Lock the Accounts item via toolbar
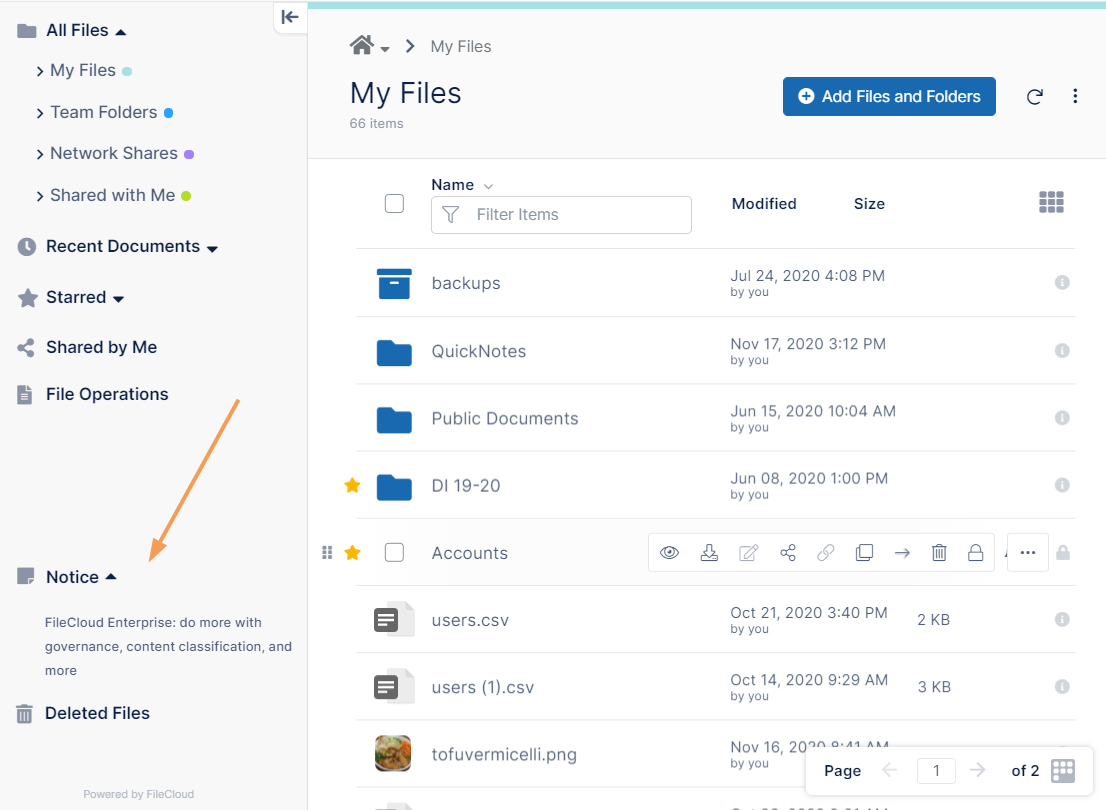Viewport: 1106px width, 810px height. [975, 553]
